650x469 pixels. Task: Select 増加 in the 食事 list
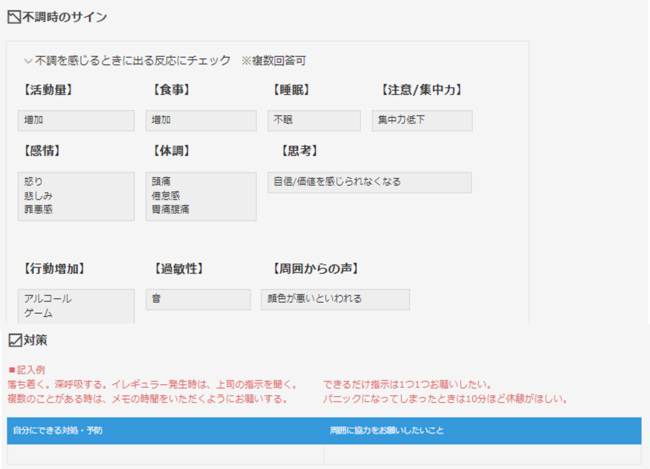pos(160,120)
